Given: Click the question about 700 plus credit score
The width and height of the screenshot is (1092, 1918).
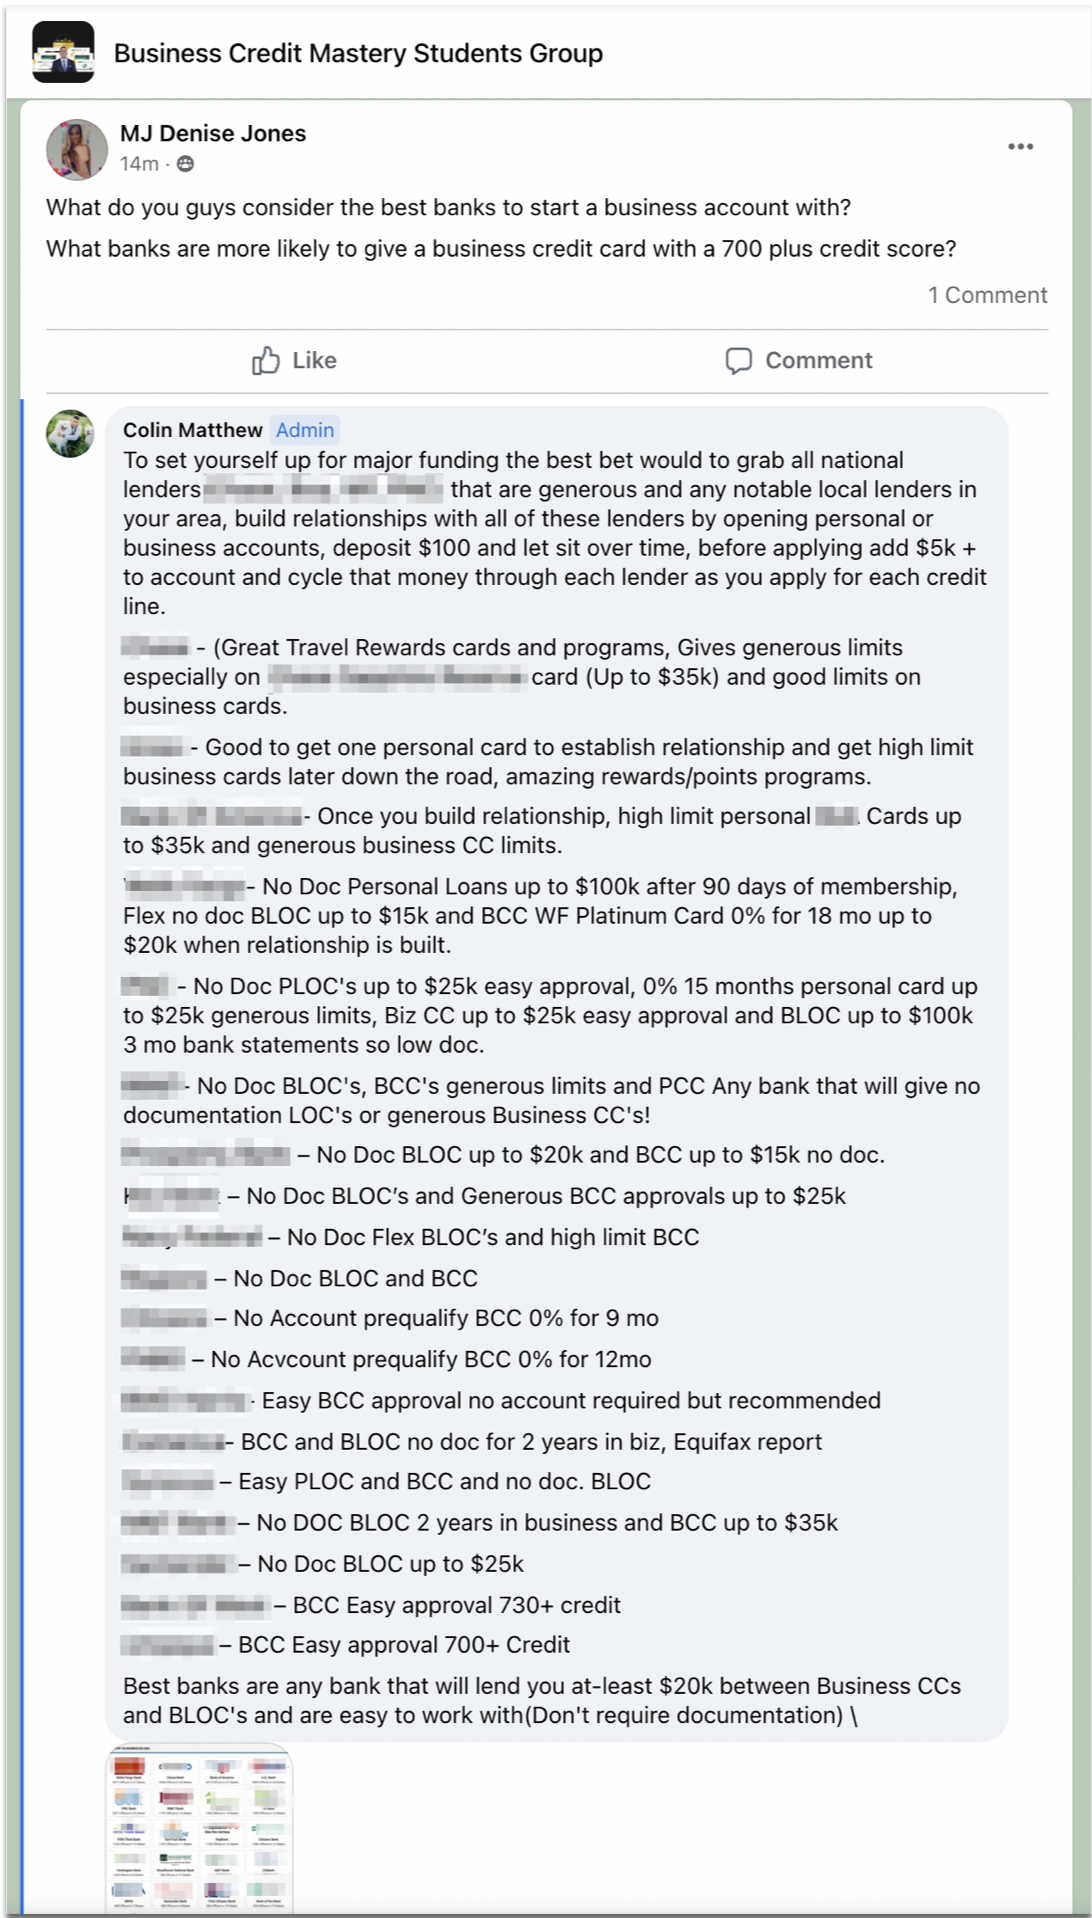Looking at the screenshot, I should pyautogui.click(x=500, y=248).
